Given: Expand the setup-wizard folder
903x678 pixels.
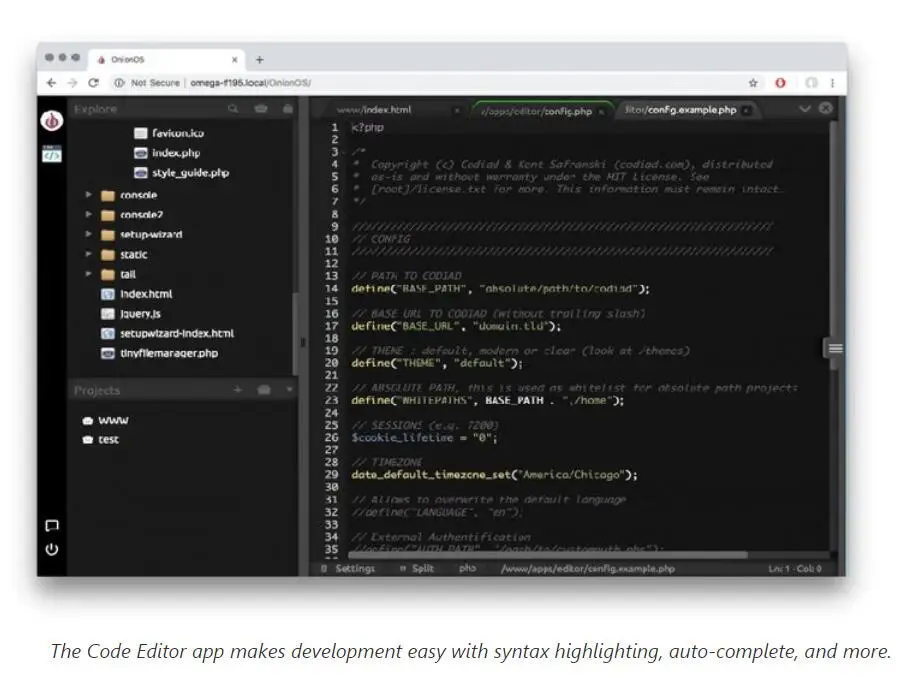Looking at the screenshot, I should 88,234.
